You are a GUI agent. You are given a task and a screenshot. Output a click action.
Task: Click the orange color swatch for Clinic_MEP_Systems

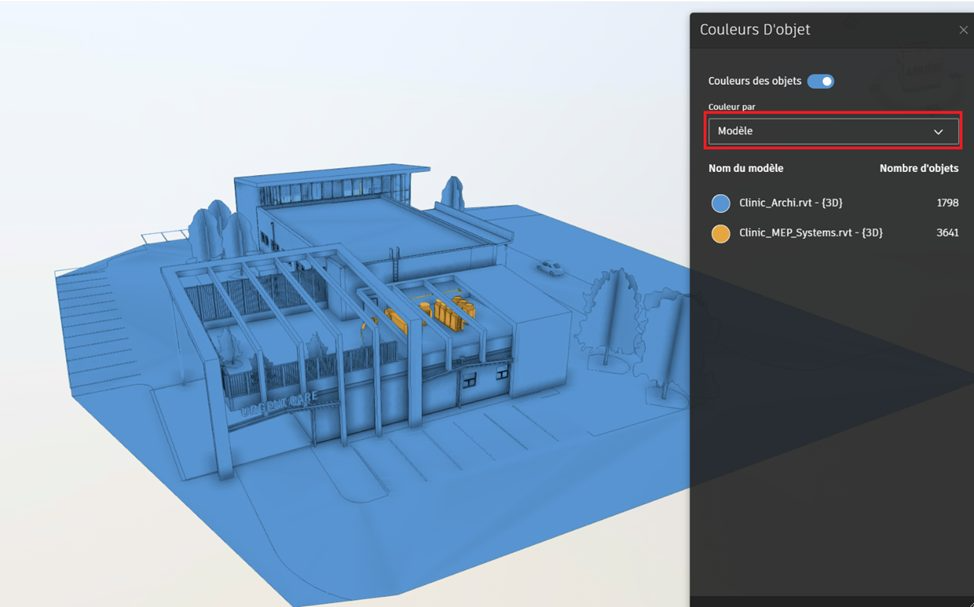click(720, 233)
